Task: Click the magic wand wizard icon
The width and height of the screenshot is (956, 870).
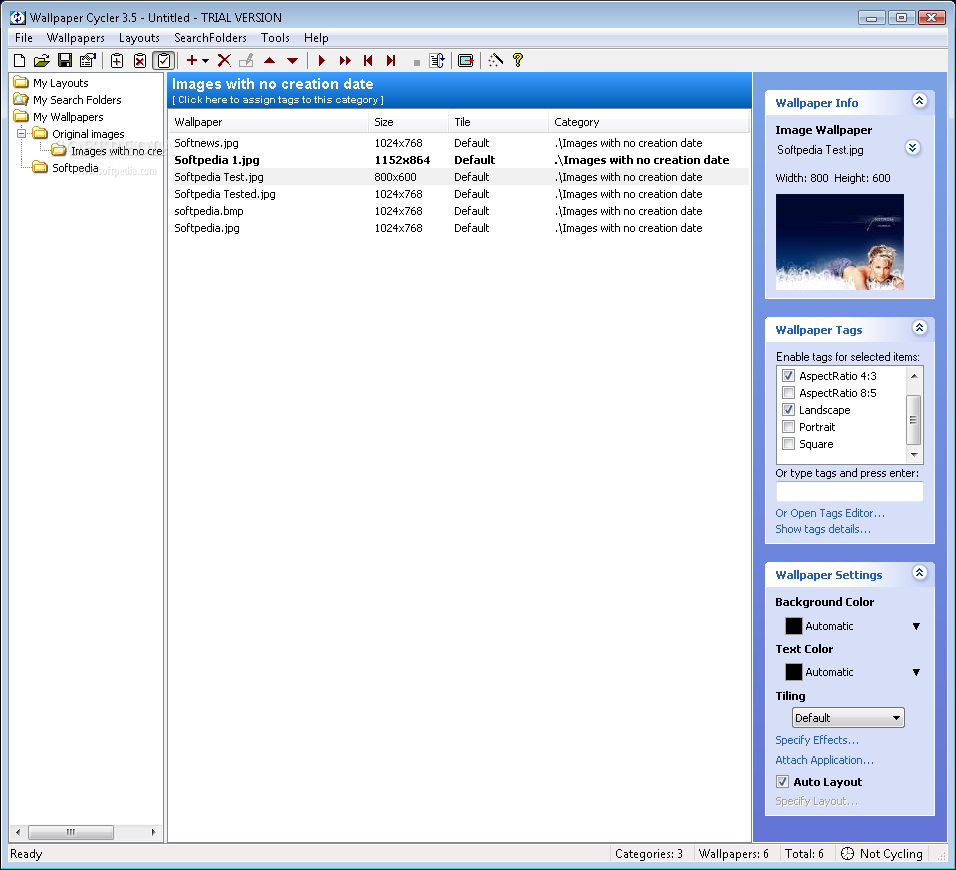Action: 495,60
